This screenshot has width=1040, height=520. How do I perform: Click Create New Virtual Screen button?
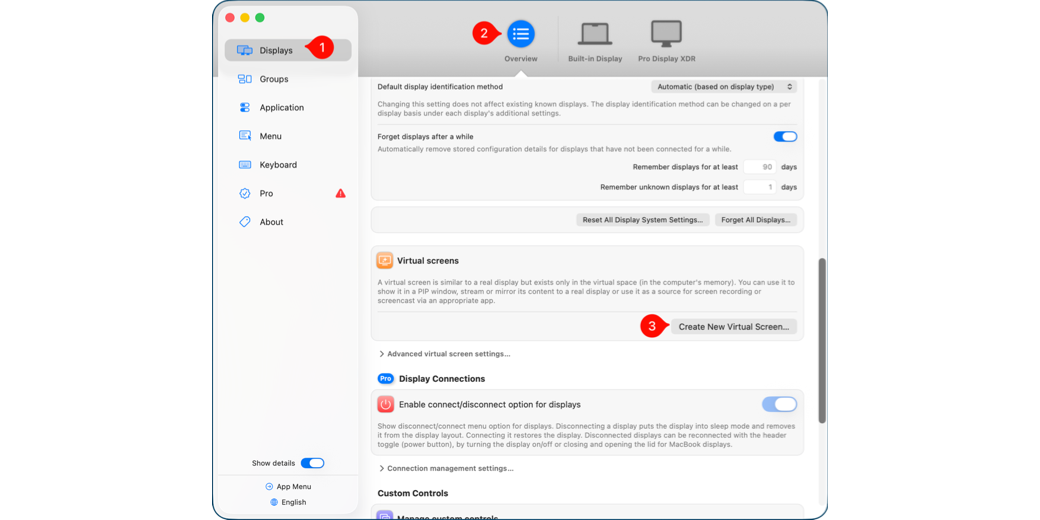coord(734,327)
